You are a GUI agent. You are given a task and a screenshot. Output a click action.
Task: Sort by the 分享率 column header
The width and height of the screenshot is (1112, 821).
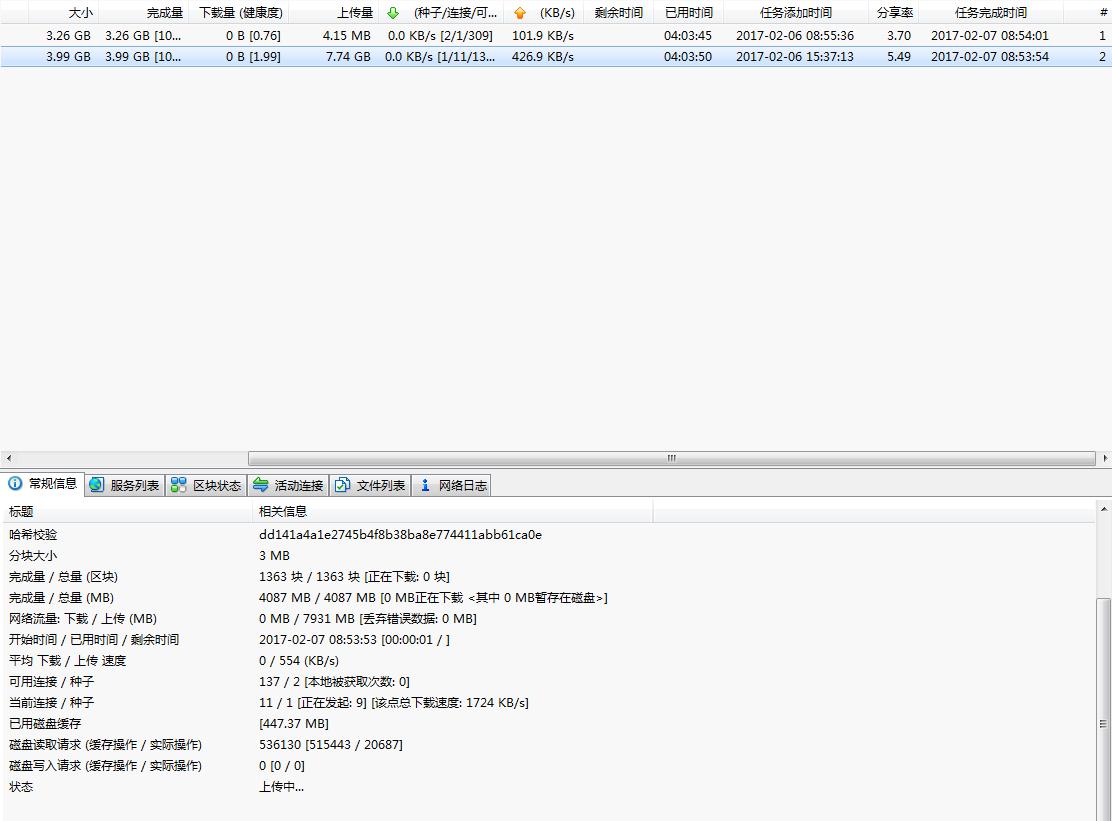point(894,13)
